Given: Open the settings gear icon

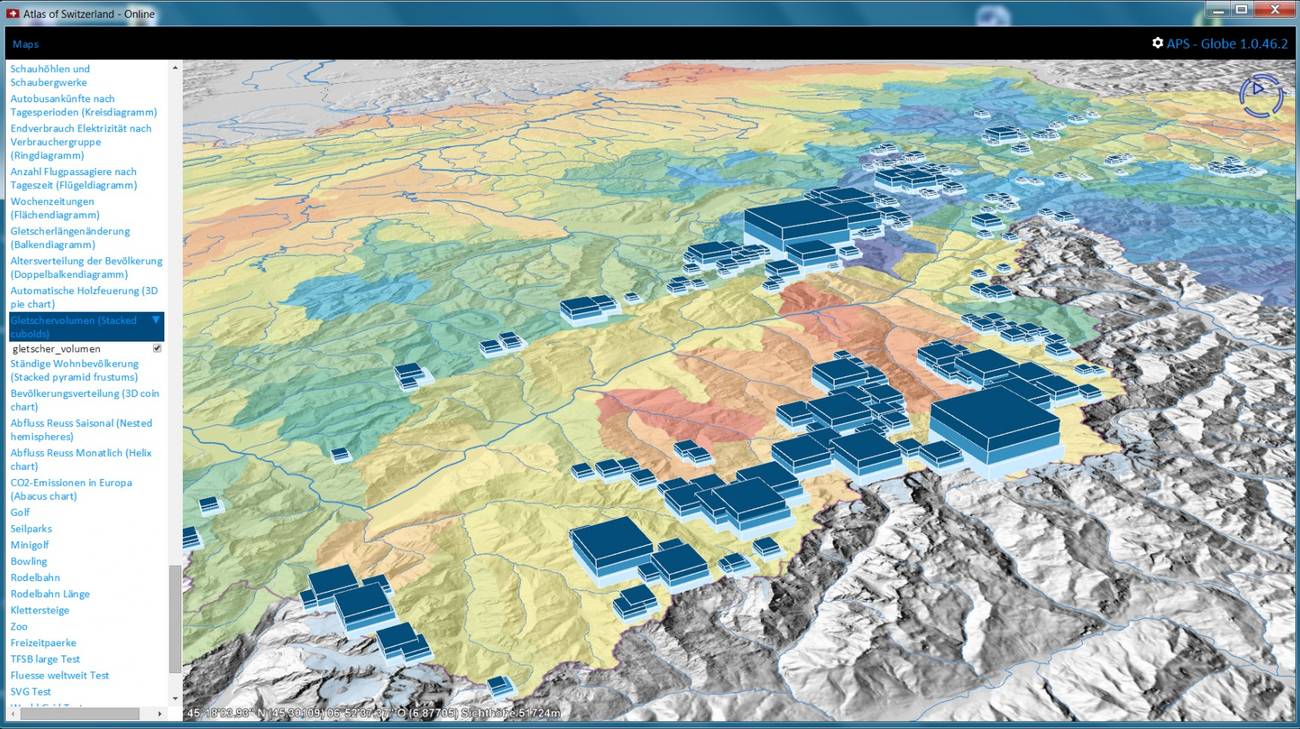Looking at the screenshot, I should point(1157,43).
